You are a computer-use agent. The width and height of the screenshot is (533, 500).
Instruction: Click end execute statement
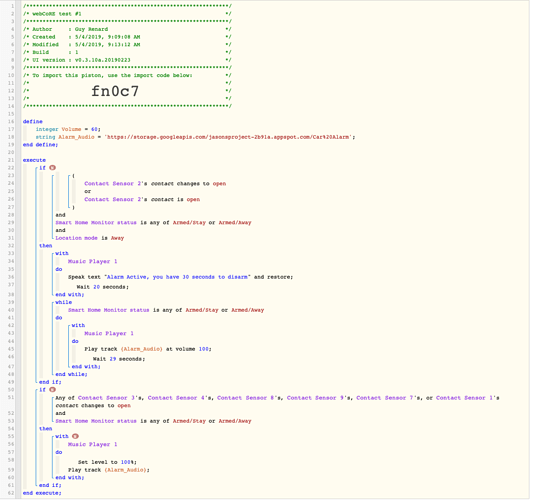point(42,493)
